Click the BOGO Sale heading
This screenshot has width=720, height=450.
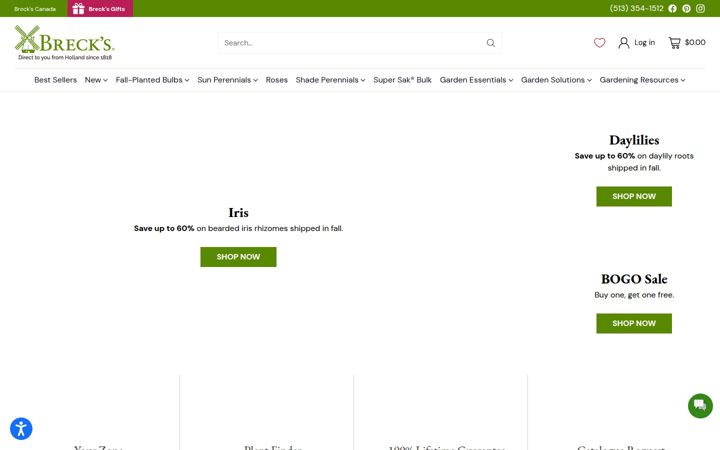pyautogui.click(x=634, y=279)
